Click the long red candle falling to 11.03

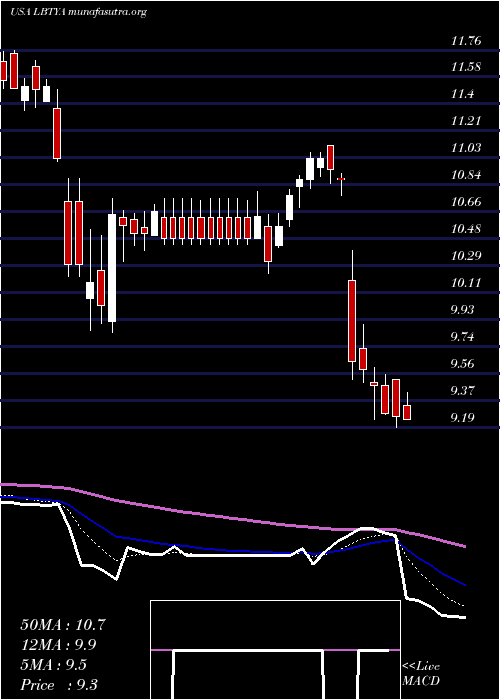[57, 133]
